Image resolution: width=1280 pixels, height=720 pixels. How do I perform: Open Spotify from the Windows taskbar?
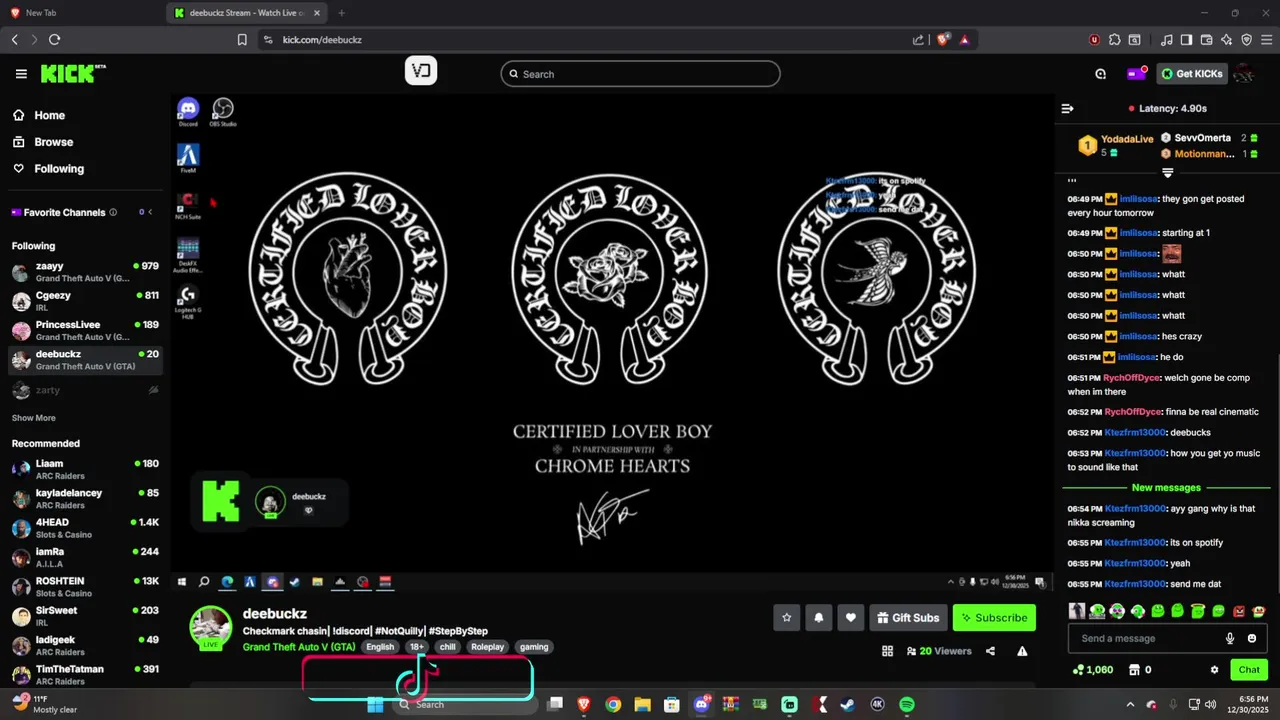(x=907, y=704)
